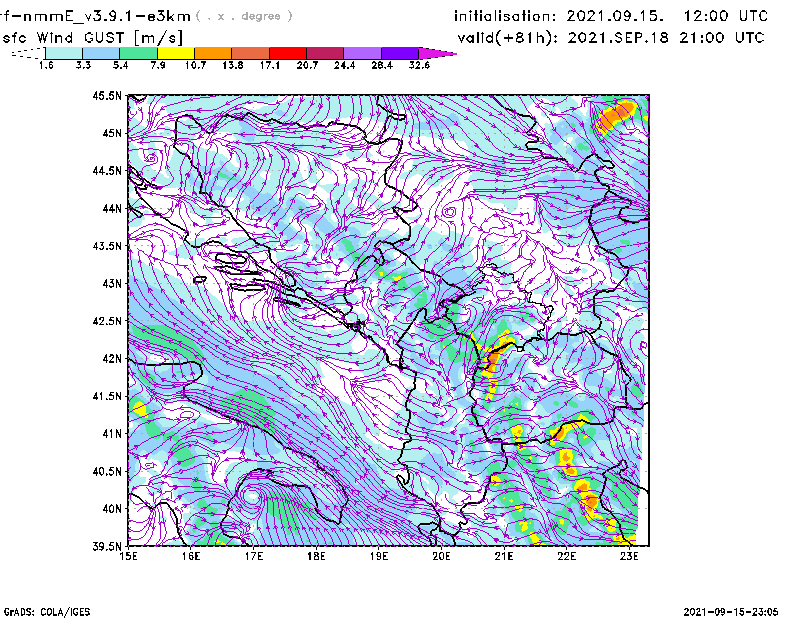Viewport: 800px width, 618px height.
Task: Click the '44N' latitude label
Action: click(112, 208)
